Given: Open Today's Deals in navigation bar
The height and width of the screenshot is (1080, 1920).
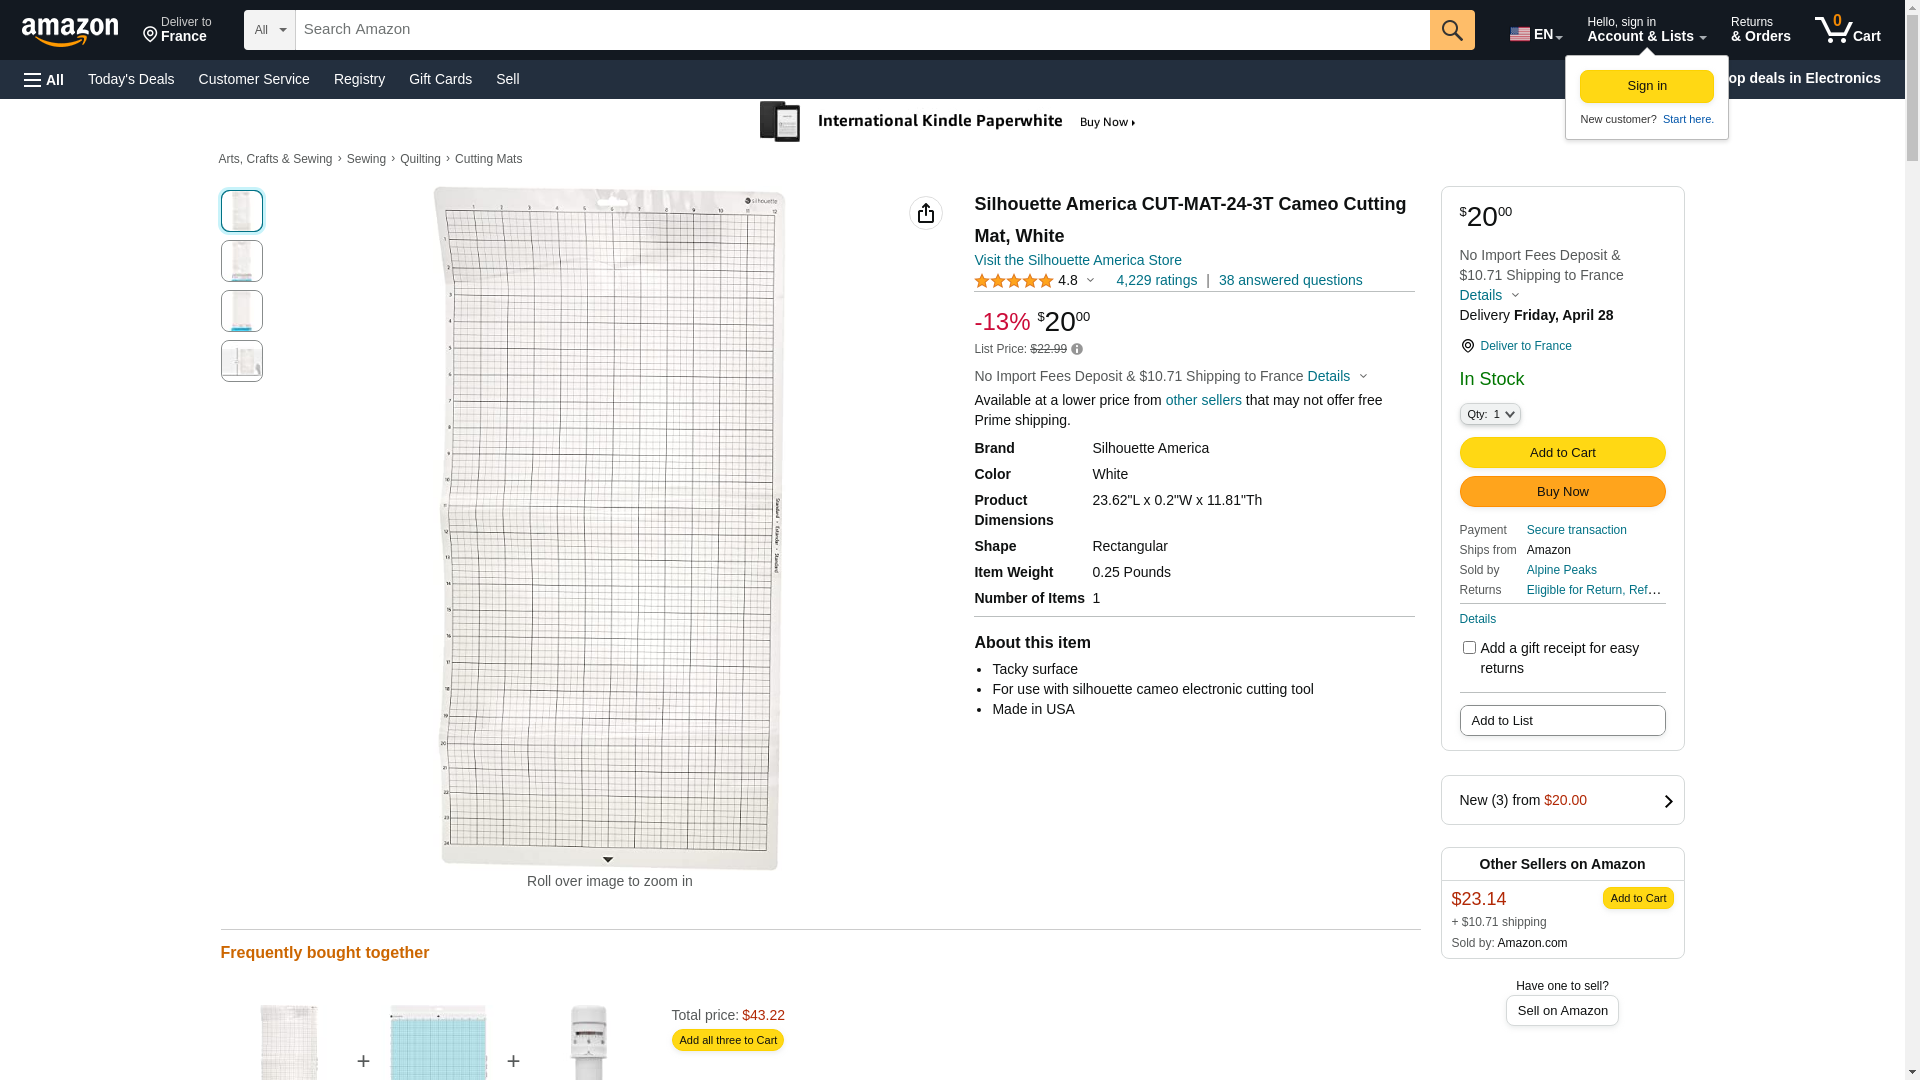Looking at the screenshot, I should [x=131, y=79].
